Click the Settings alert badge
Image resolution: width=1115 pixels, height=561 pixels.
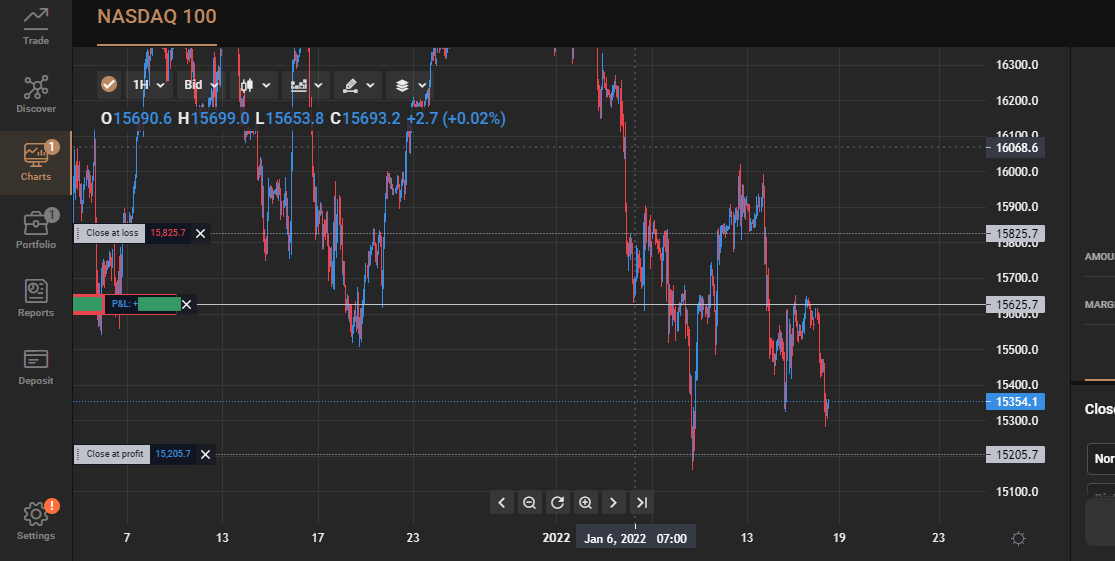tap(52, 506)
